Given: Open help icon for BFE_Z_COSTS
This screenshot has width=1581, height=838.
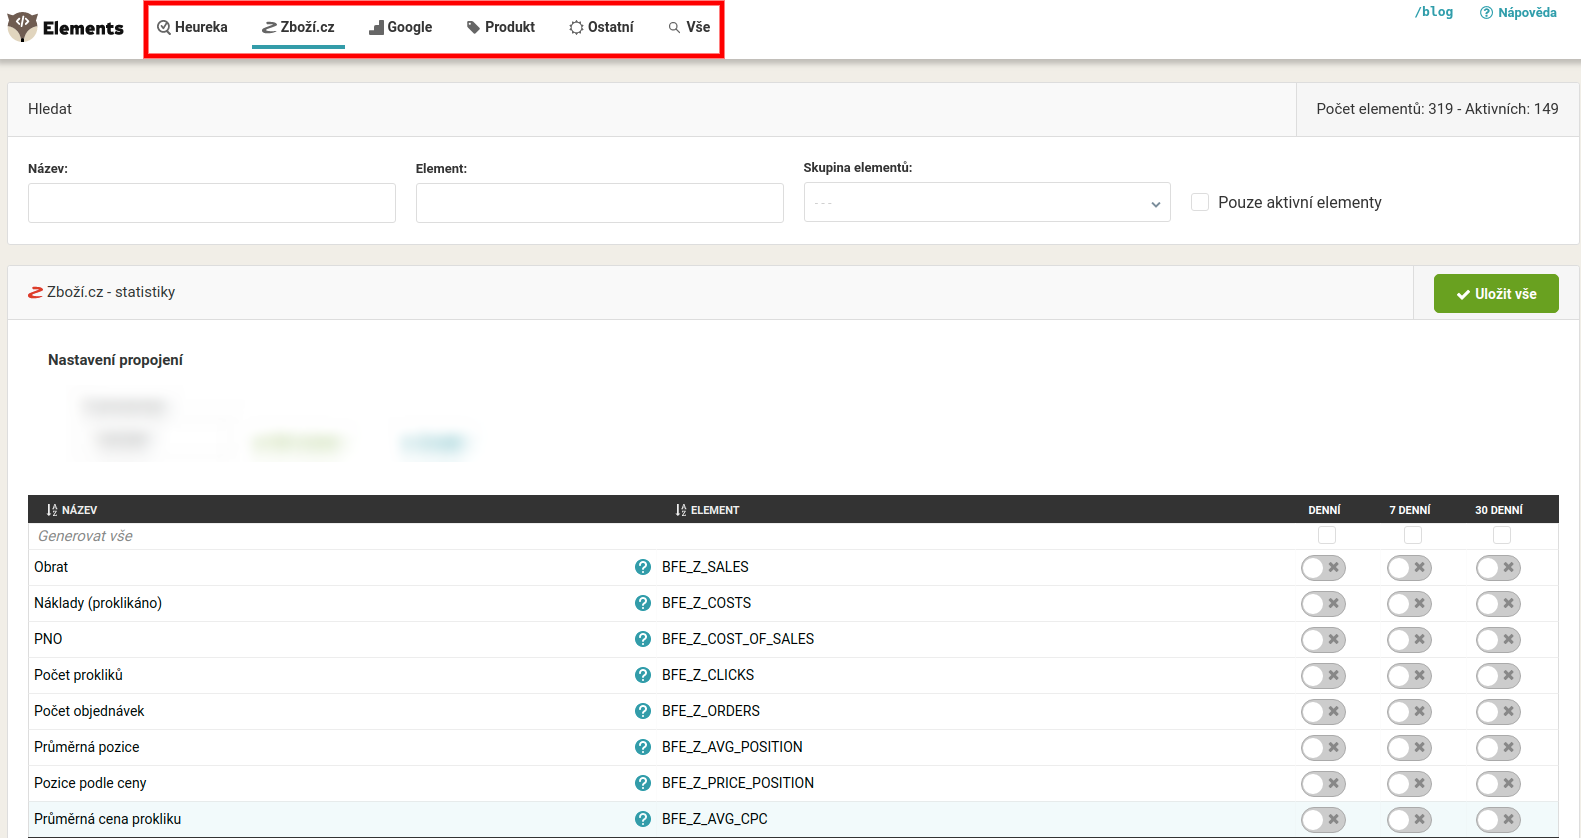Looking at the screenshot, I should pyautogui.click(x=643, y=603).
